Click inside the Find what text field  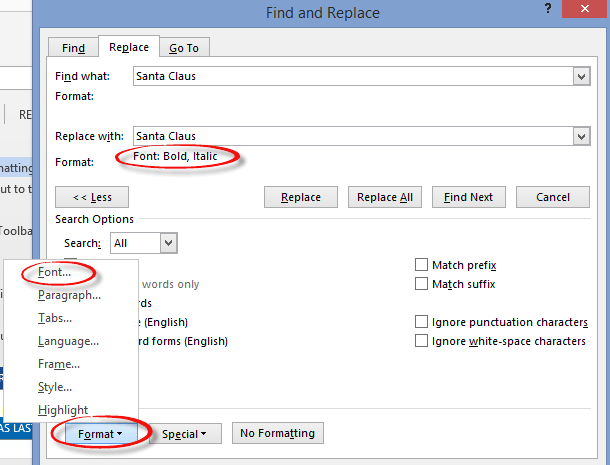pos(353,76)
